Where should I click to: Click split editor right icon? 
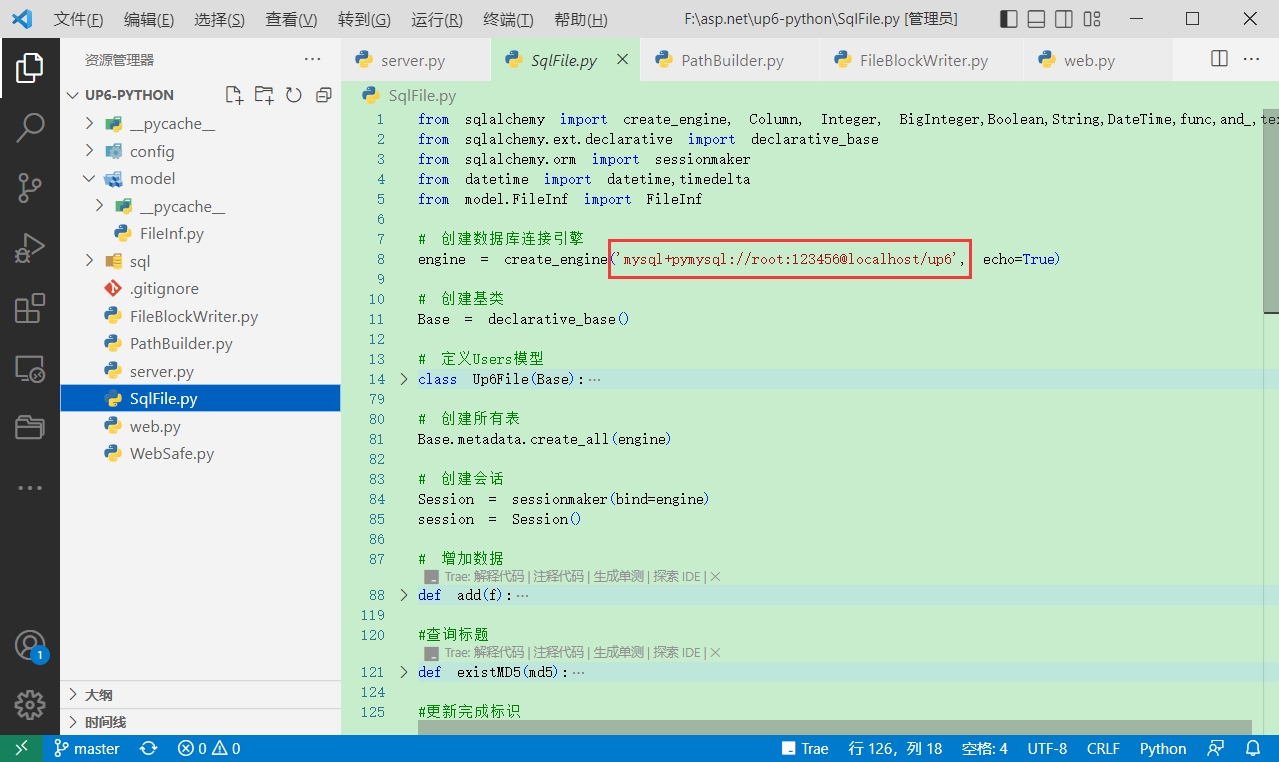coord(1219,59)
